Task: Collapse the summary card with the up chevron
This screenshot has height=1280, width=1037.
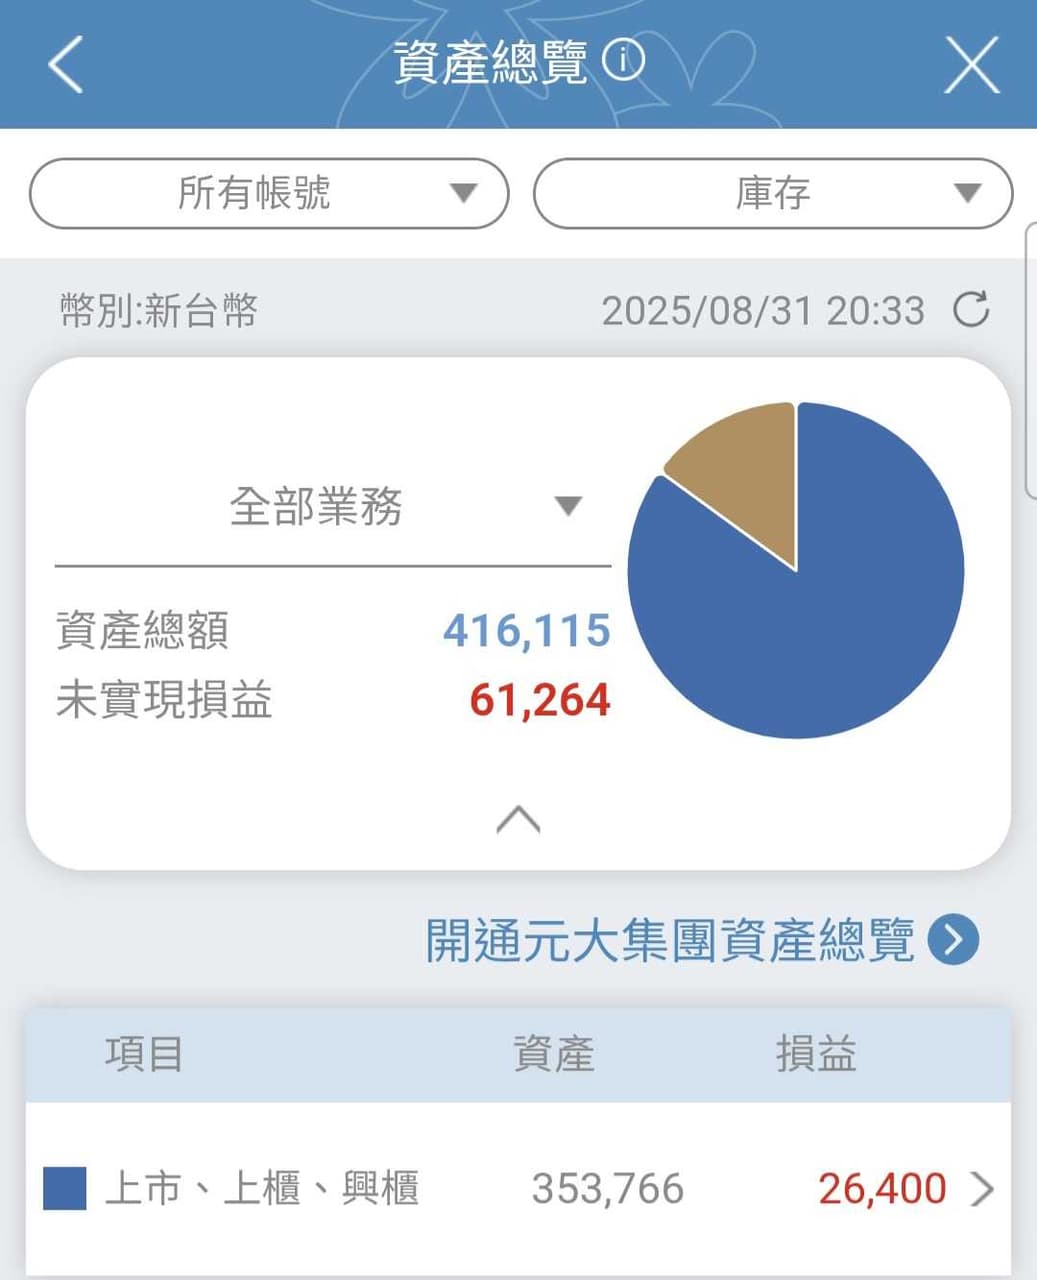Action: point(518,818)
